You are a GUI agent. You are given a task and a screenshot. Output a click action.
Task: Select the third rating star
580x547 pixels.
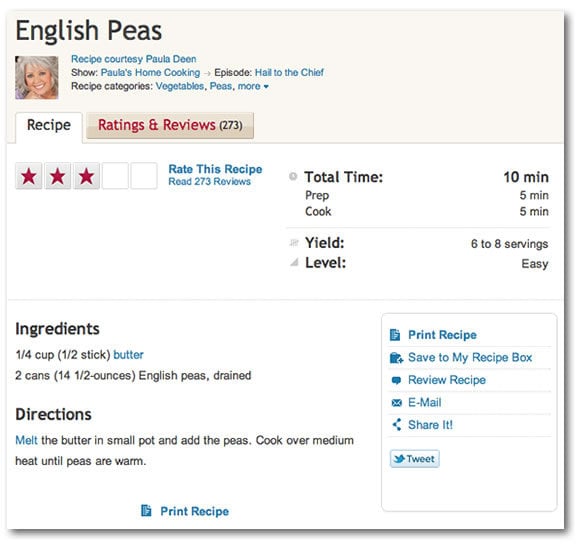86,176
